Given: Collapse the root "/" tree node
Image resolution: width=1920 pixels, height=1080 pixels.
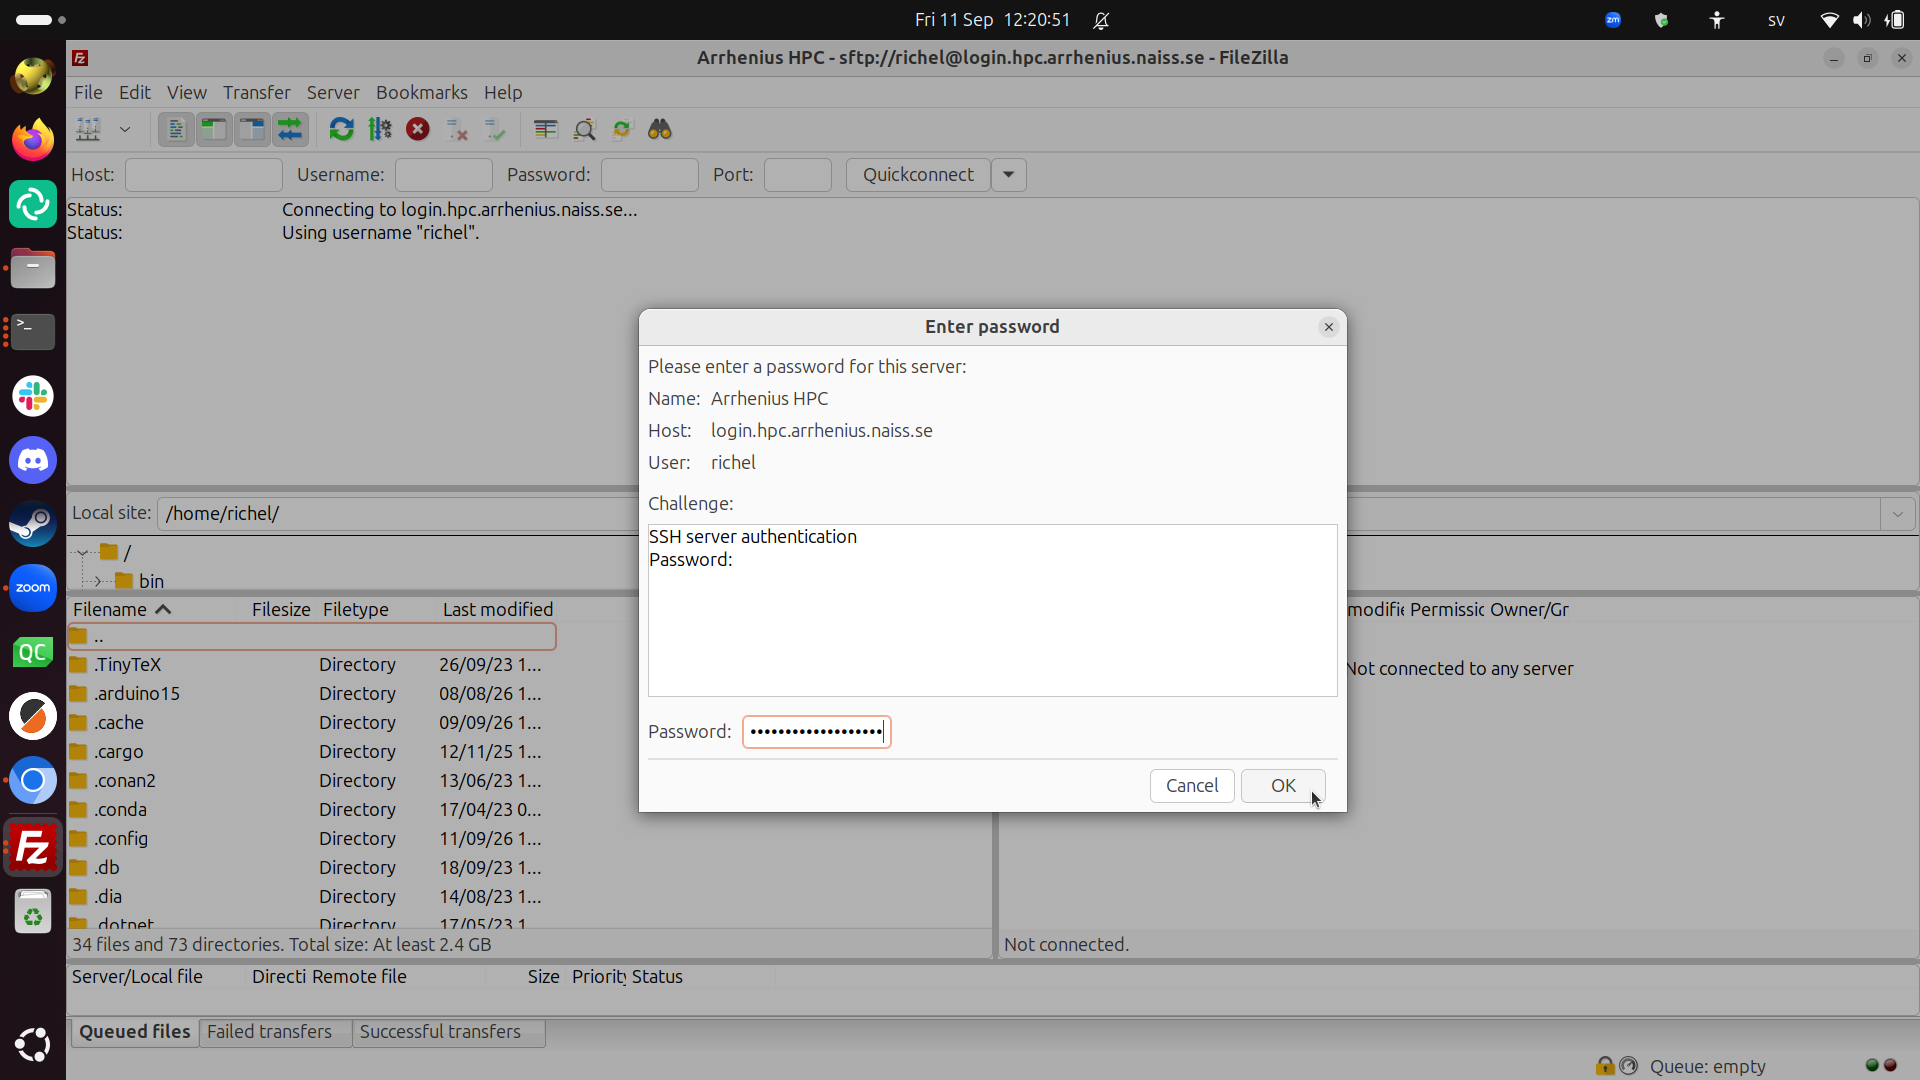Looking at the screenshot, I should click(x=84, y=552).
